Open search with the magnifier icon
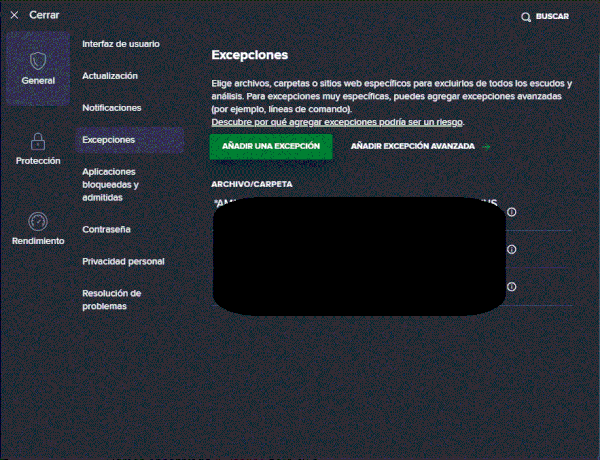Viewport: 600px width, 460px height. [527, 17]
